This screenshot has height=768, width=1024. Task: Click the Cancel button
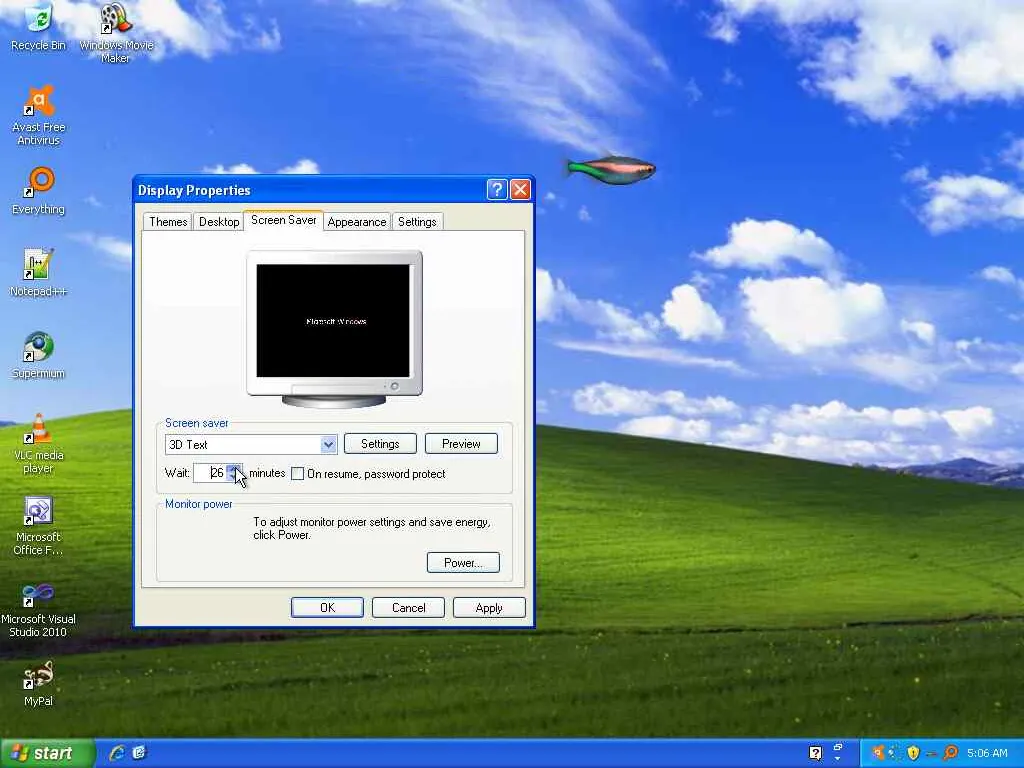click(408, 608)
